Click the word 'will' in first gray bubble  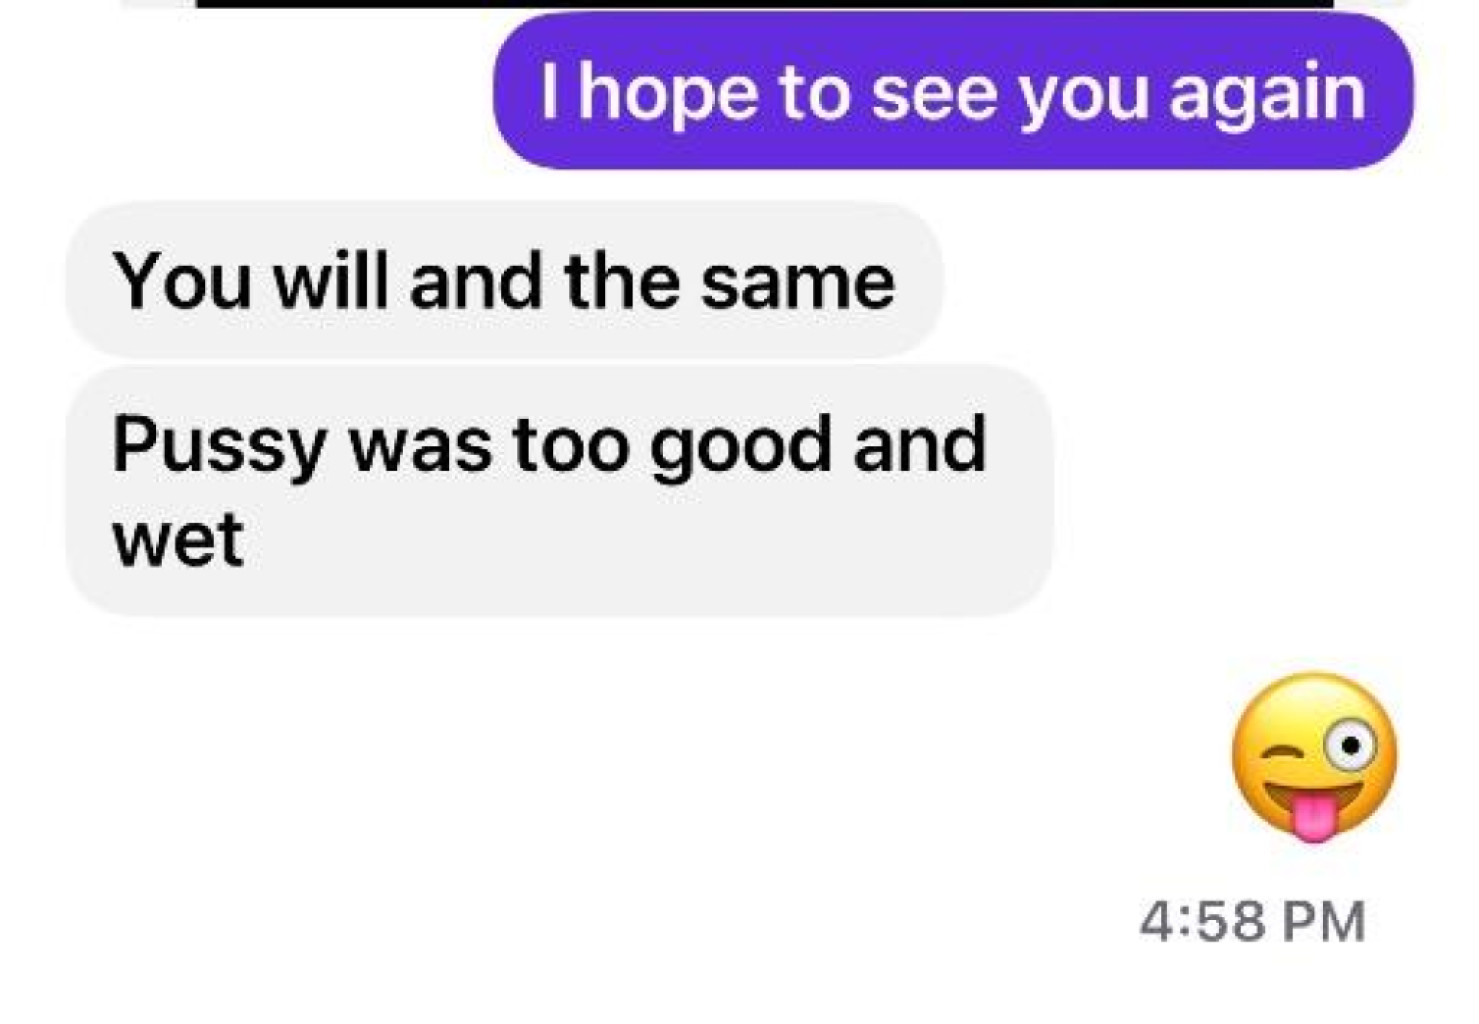(330, 281)
